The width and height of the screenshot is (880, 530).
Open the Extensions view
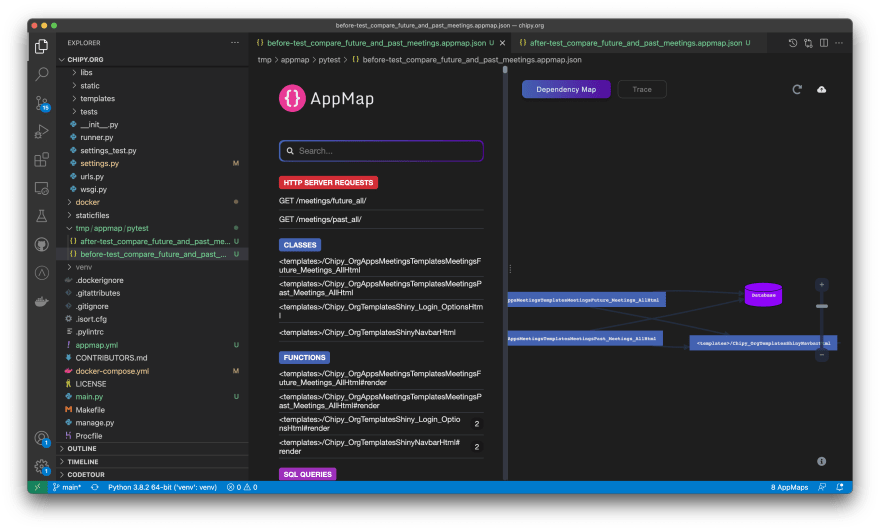tap(42, 159)
